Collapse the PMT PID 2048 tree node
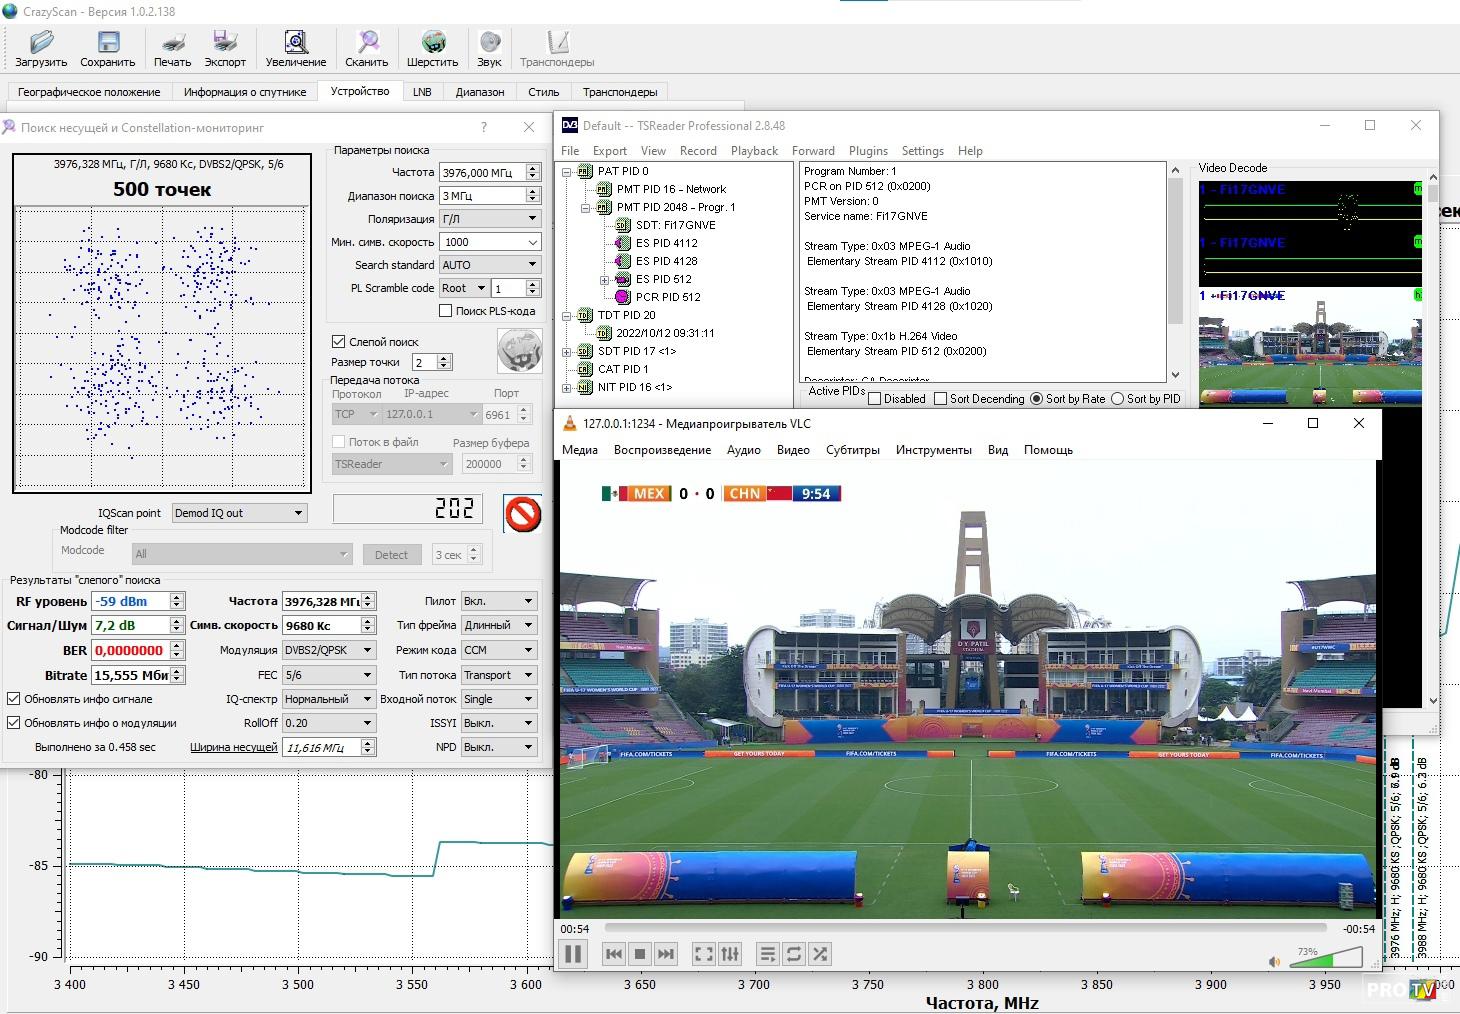This screenshot has height=1014, width=1460. pos(586,208)
